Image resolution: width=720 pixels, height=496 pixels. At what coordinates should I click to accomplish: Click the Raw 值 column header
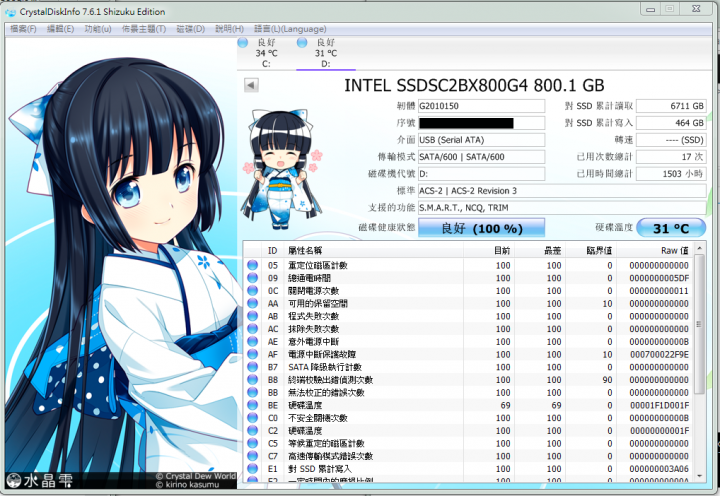[x=655, y=250]
